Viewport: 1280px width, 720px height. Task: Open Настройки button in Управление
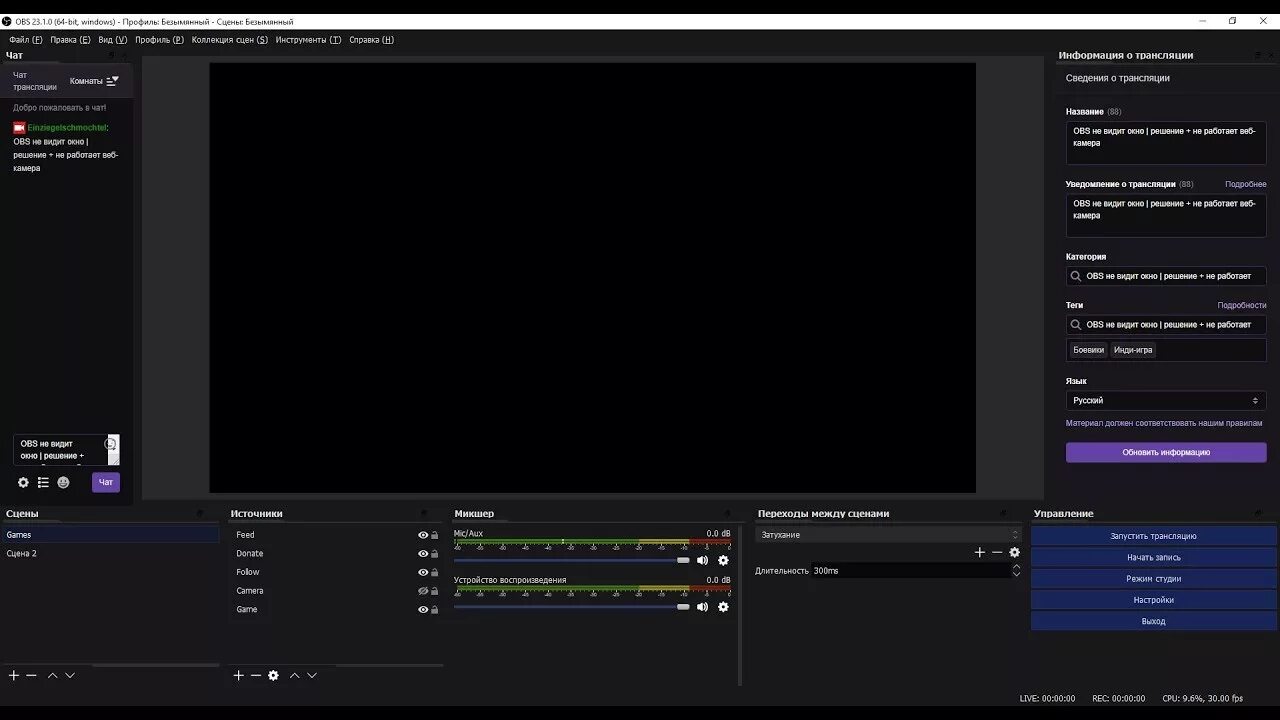pos(1153,600)
